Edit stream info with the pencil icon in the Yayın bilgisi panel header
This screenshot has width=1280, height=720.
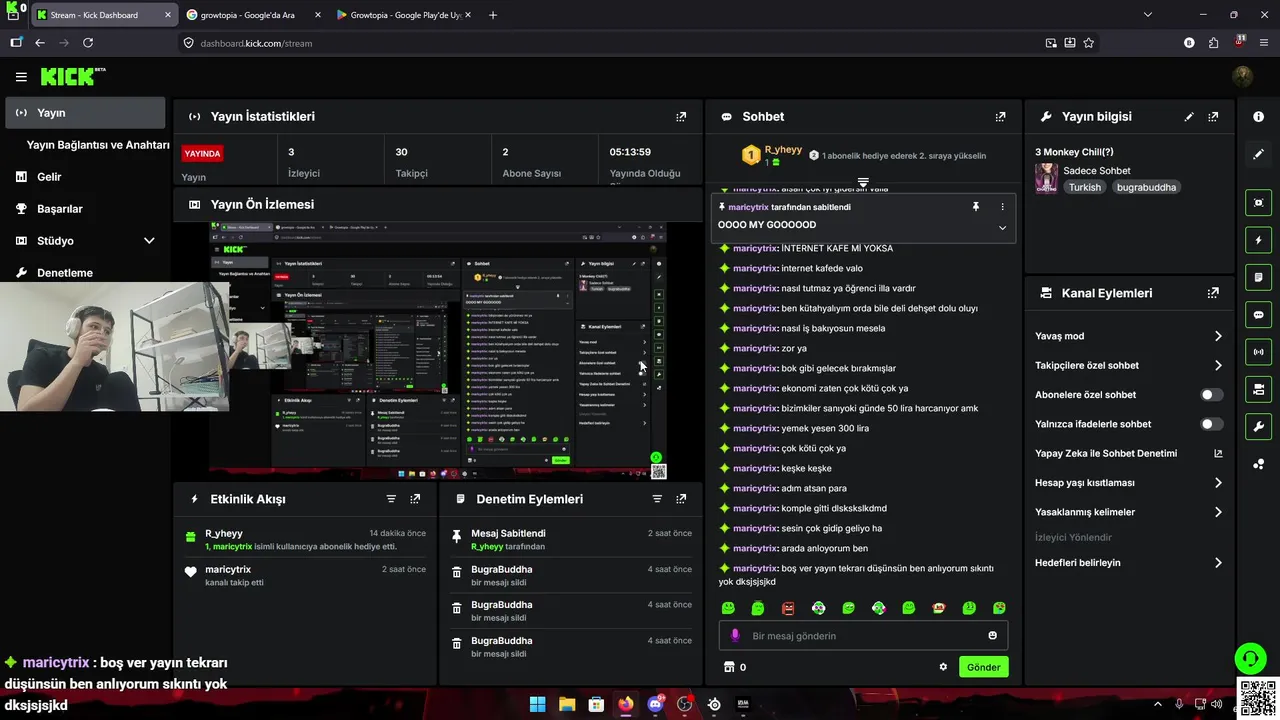point(1189,117)
